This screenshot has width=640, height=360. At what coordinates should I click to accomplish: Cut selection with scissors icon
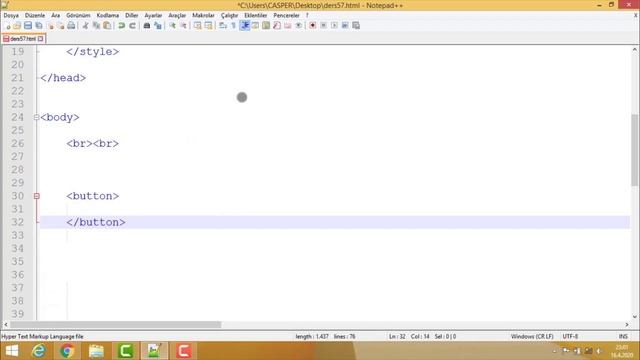[85, 26]
